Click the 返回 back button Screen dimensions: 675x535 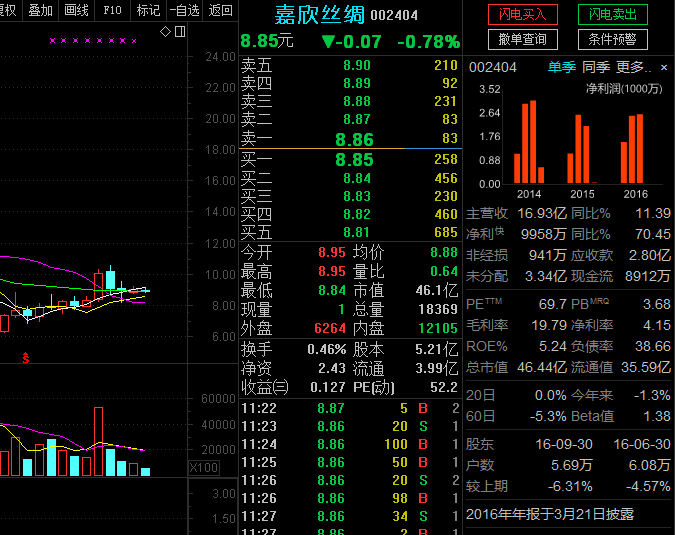pos(220,10)
